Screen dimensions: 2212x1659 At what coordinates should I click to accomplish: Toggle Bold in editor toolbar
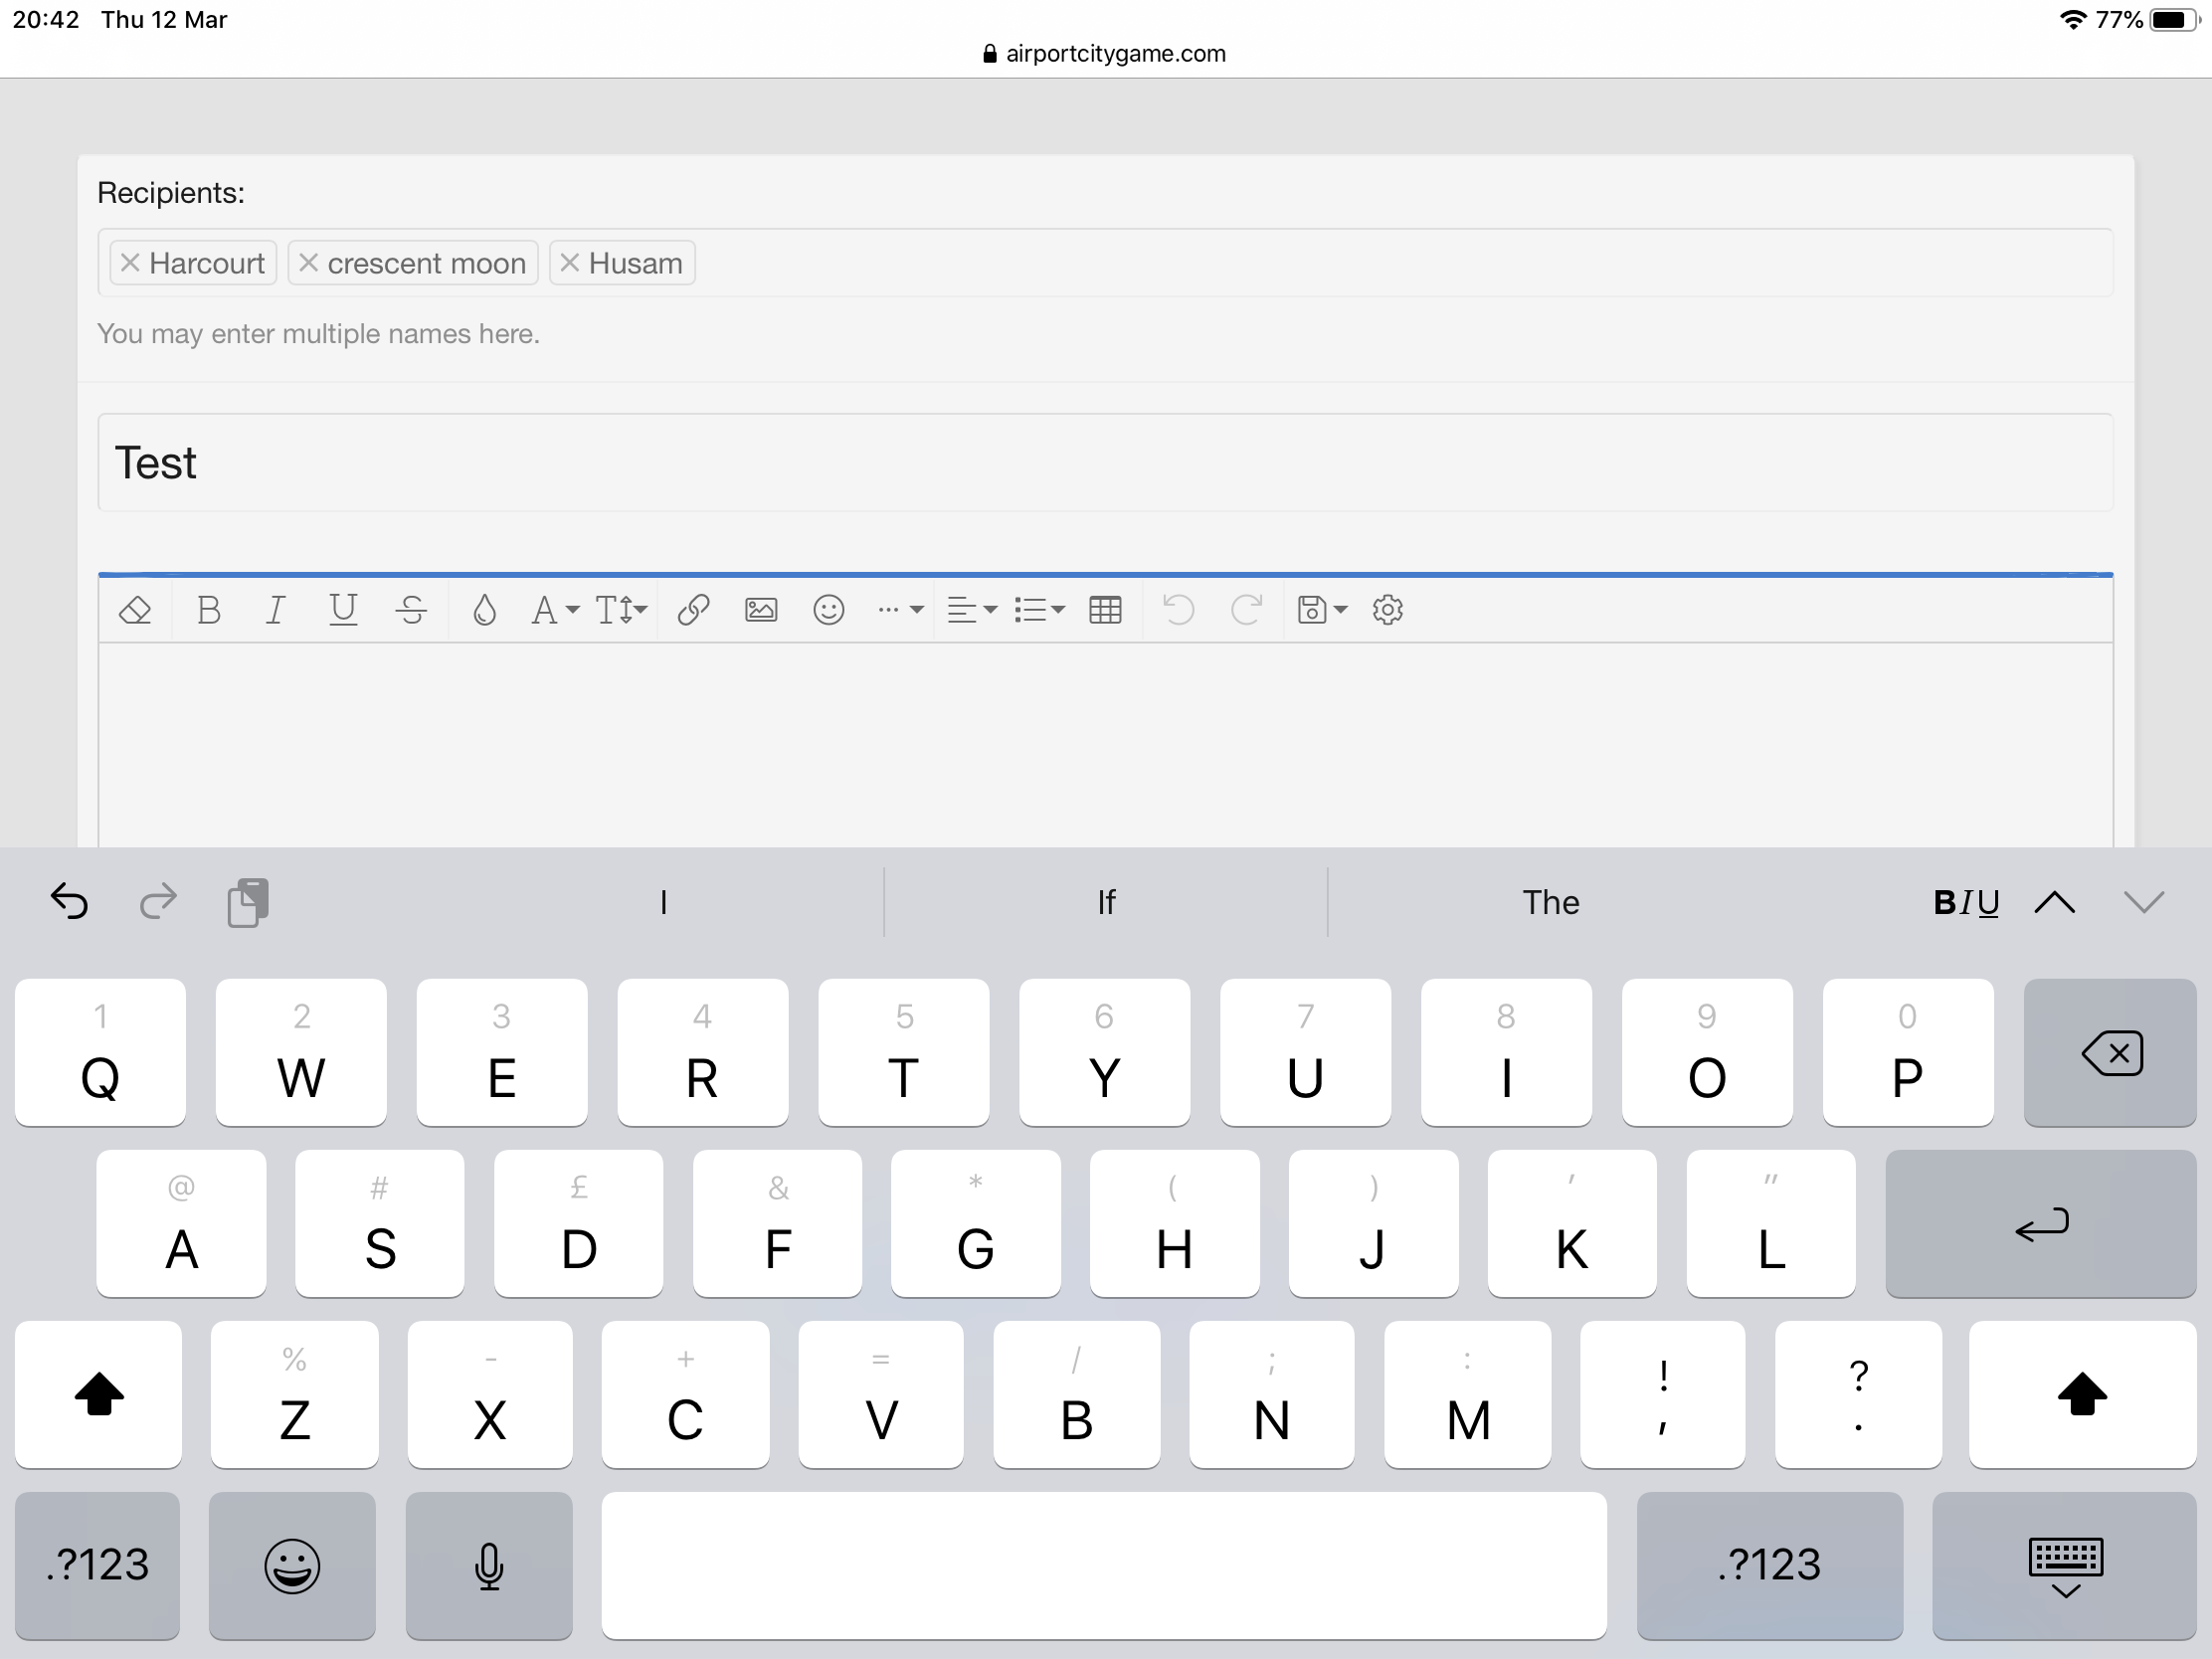pyautogui.click(x=208, y=609)
